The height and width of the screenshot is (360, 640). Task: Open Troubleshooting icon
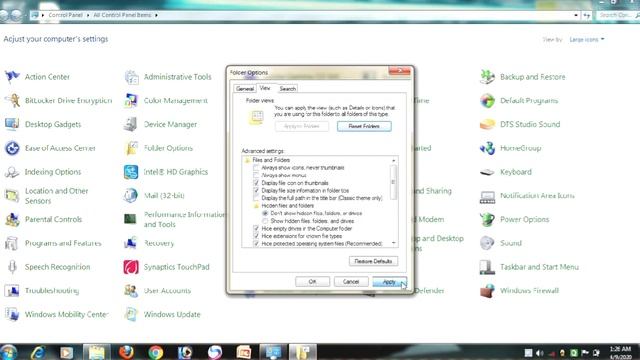(x=12, y=291)
